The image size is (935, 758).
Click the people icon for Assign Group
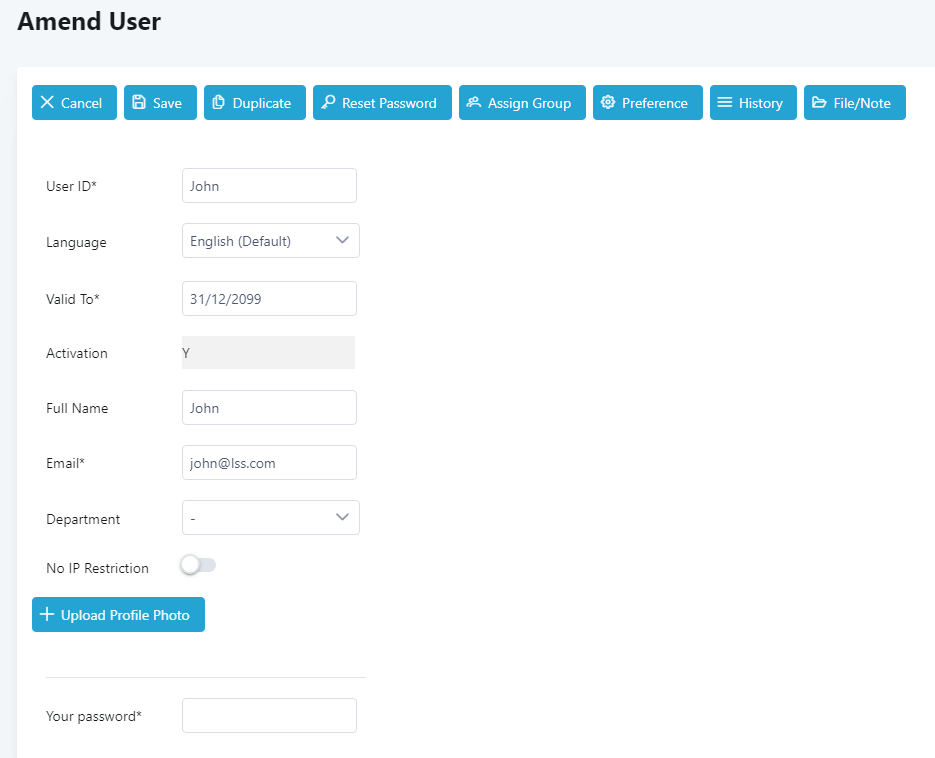474,103
